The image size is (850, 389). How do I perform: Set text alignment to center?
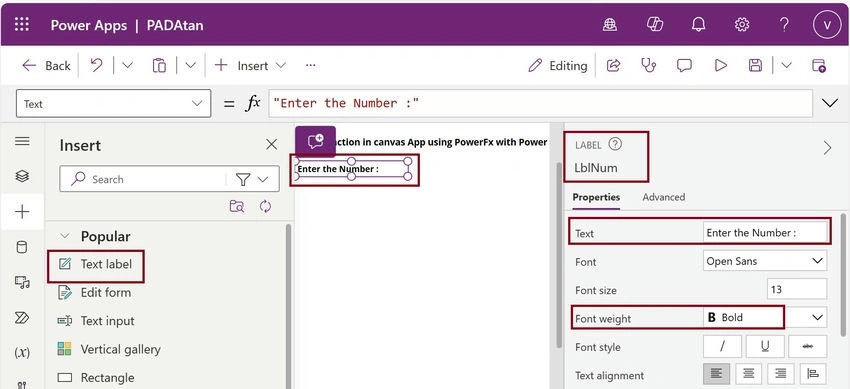[749, 374]
